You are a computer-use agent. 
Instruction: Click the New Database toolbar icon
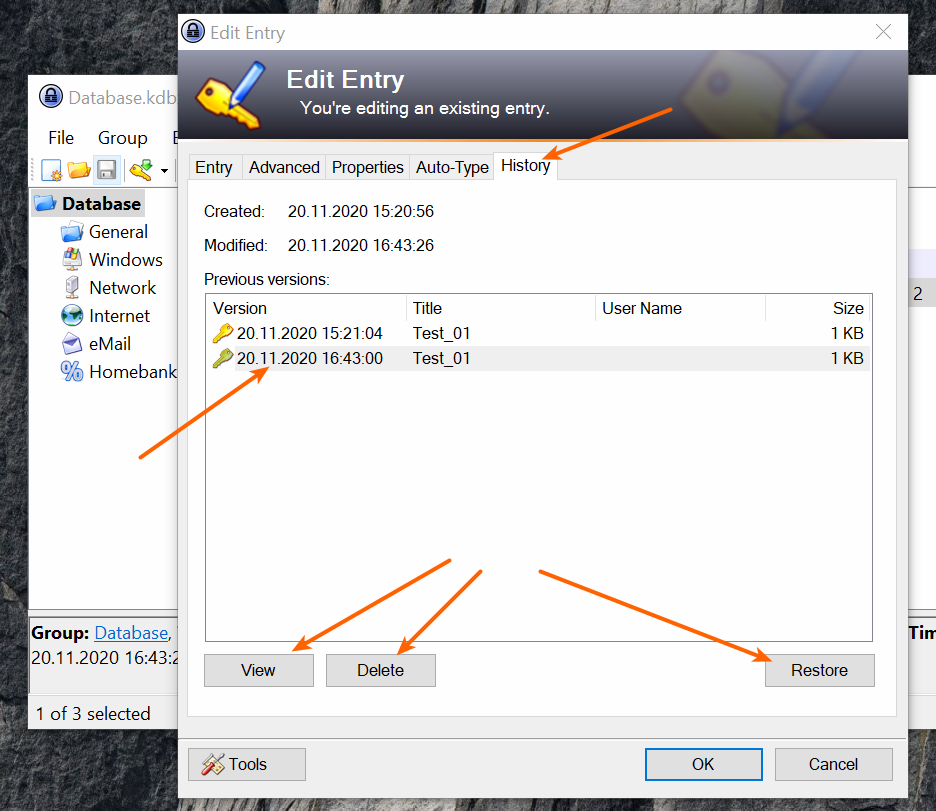(x=52, y=170)
